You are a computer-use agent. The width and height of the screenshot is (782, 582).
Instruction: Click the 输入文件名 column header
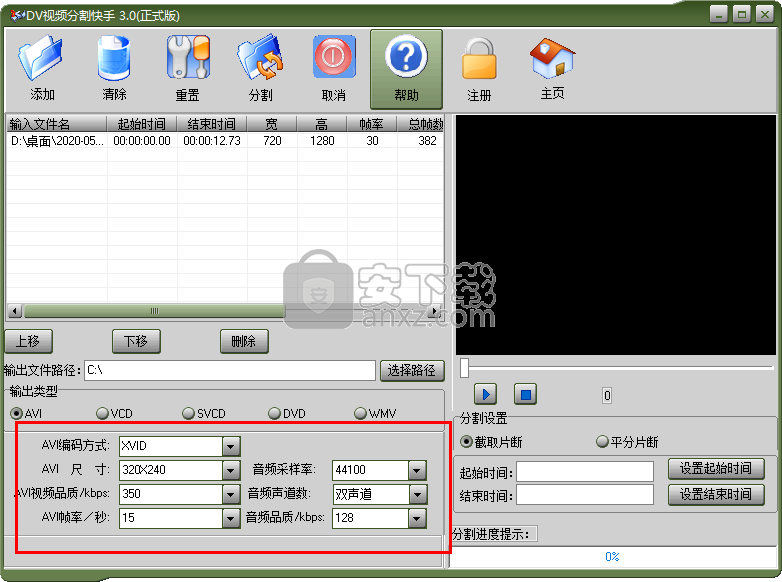click(x=56, y=124)
